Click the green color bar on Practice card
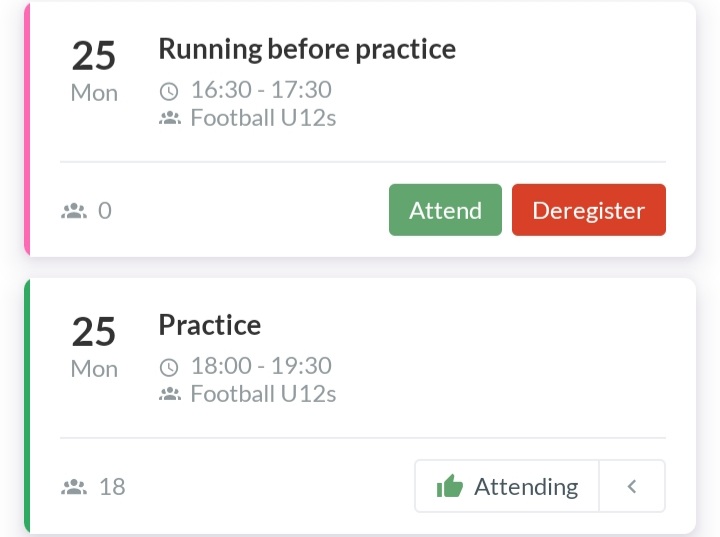The width and height of the screenshot is (720, 537). [x=27, y=406]
